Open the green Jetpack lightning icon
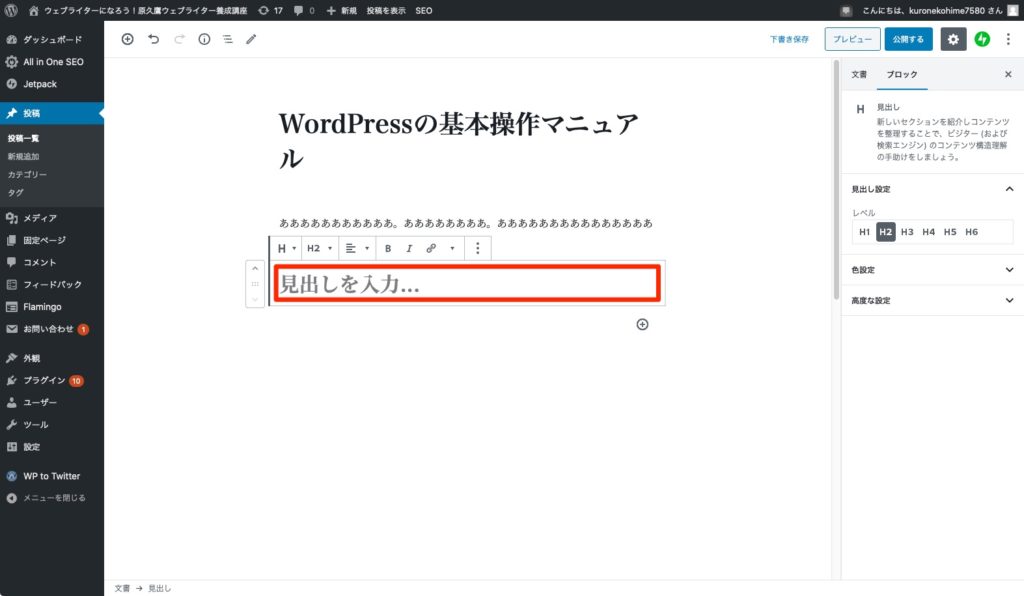This screenshot has width=1024, height=596. pyautogui.click(x=982, y=39)
